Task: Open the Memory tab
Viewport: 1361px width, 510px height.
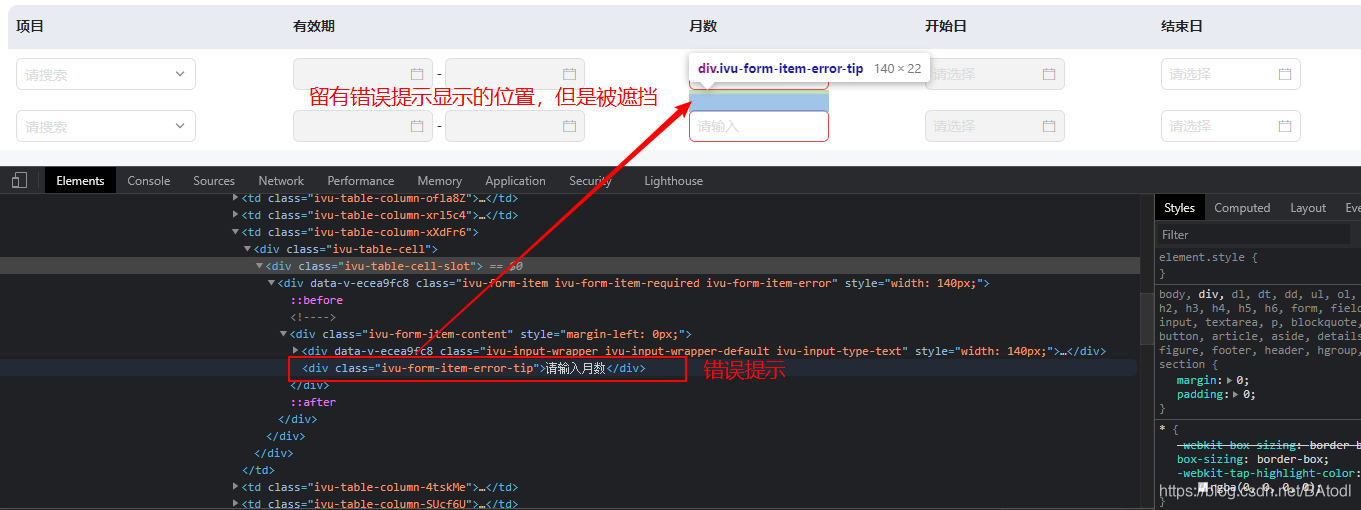Action: [x=440, y=181]
